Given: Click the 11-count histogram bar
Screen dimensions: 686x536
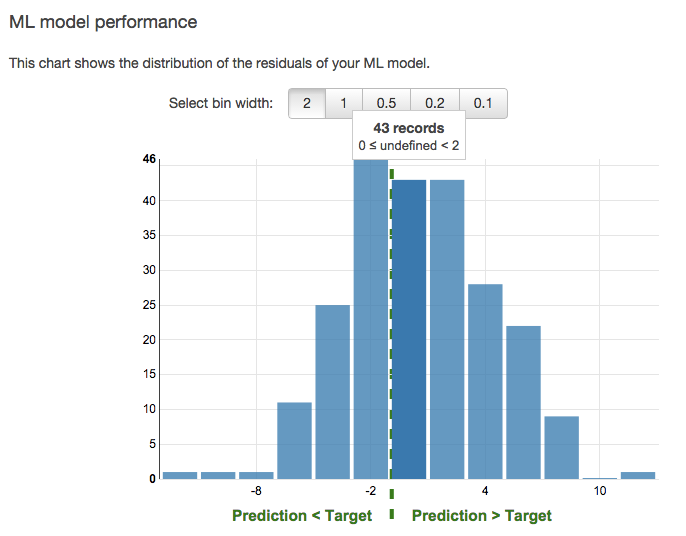Looking at the screenshot, I should tap(294, 441).
